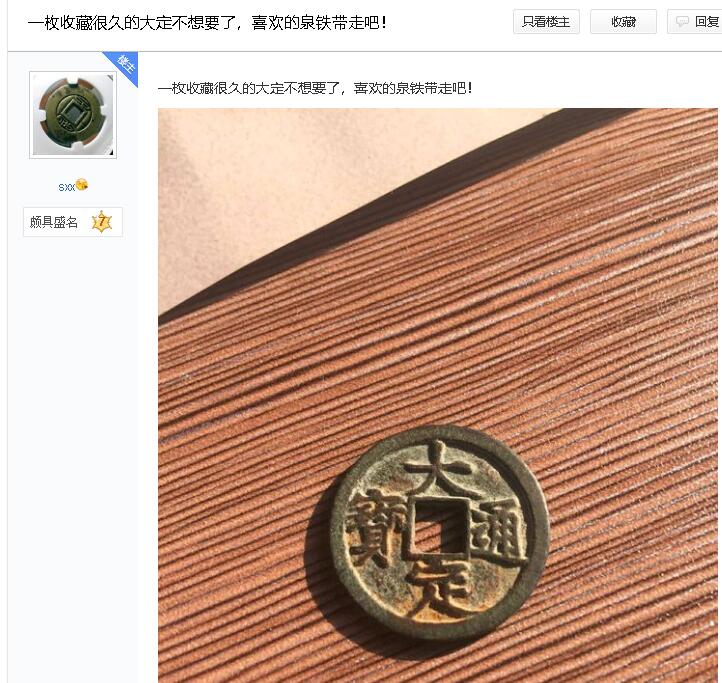Image resolution: width=722 pixels, height=683 pixels.
Task: Click the 定 character on the coin
Action: pyautogui.click(x=440, y=590)
